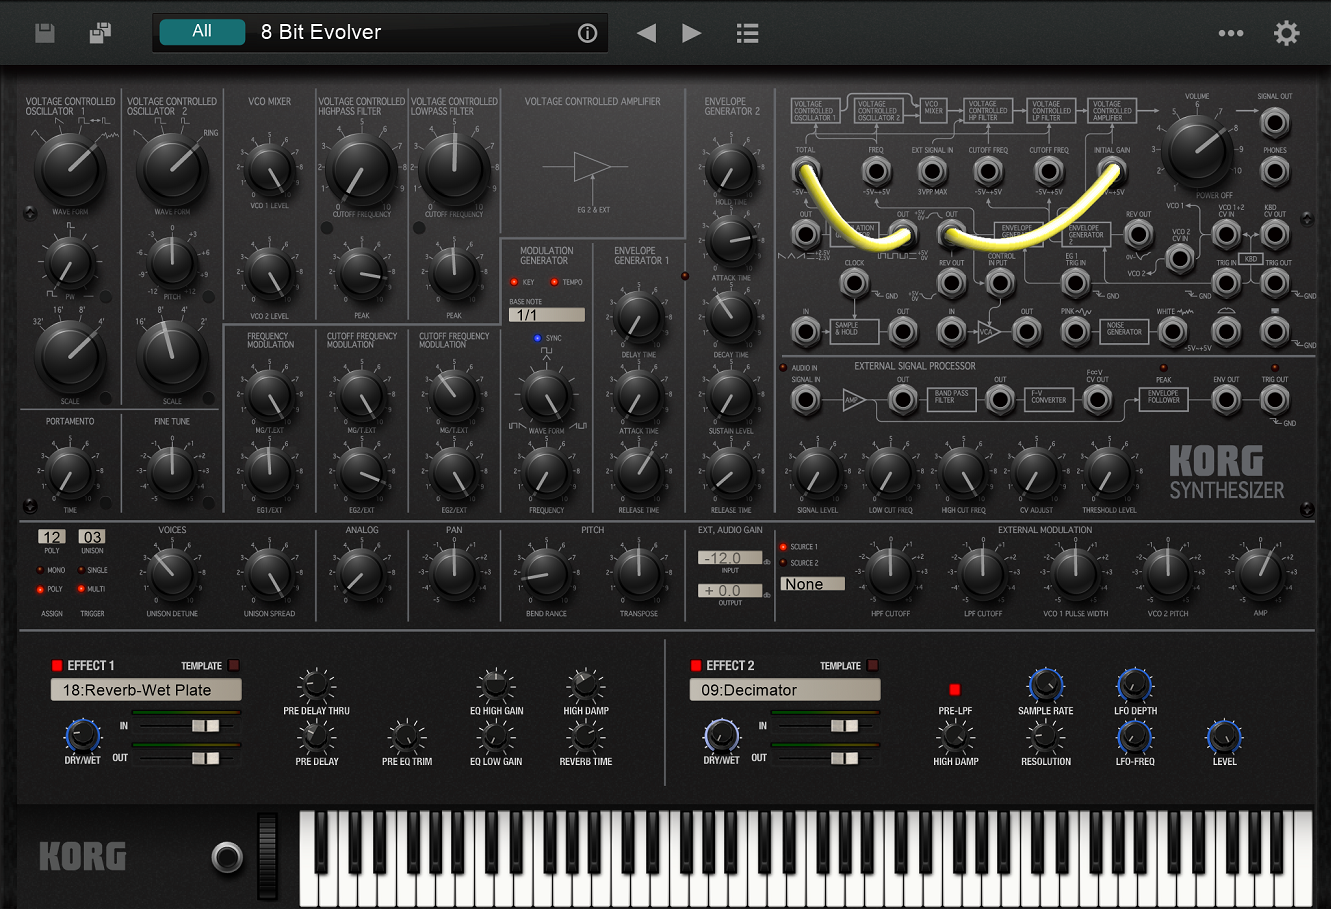1331x909 pixels.
Task: Click the ellipsis options icon
Action: (1231, 33)
